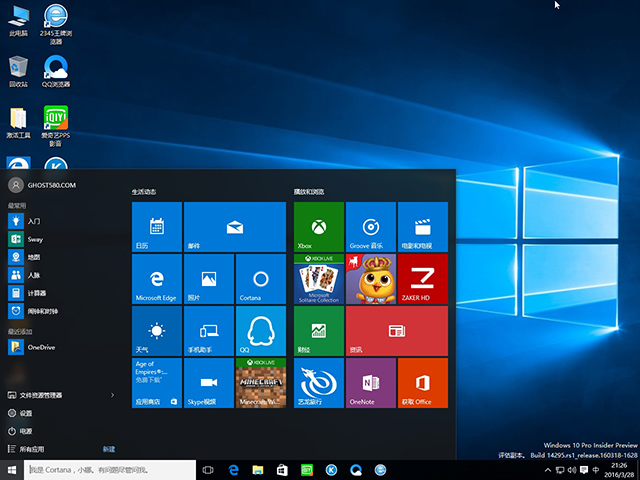Click the GHOST580.COM user account
Screen dimensions: 640x480
(45, 185)
